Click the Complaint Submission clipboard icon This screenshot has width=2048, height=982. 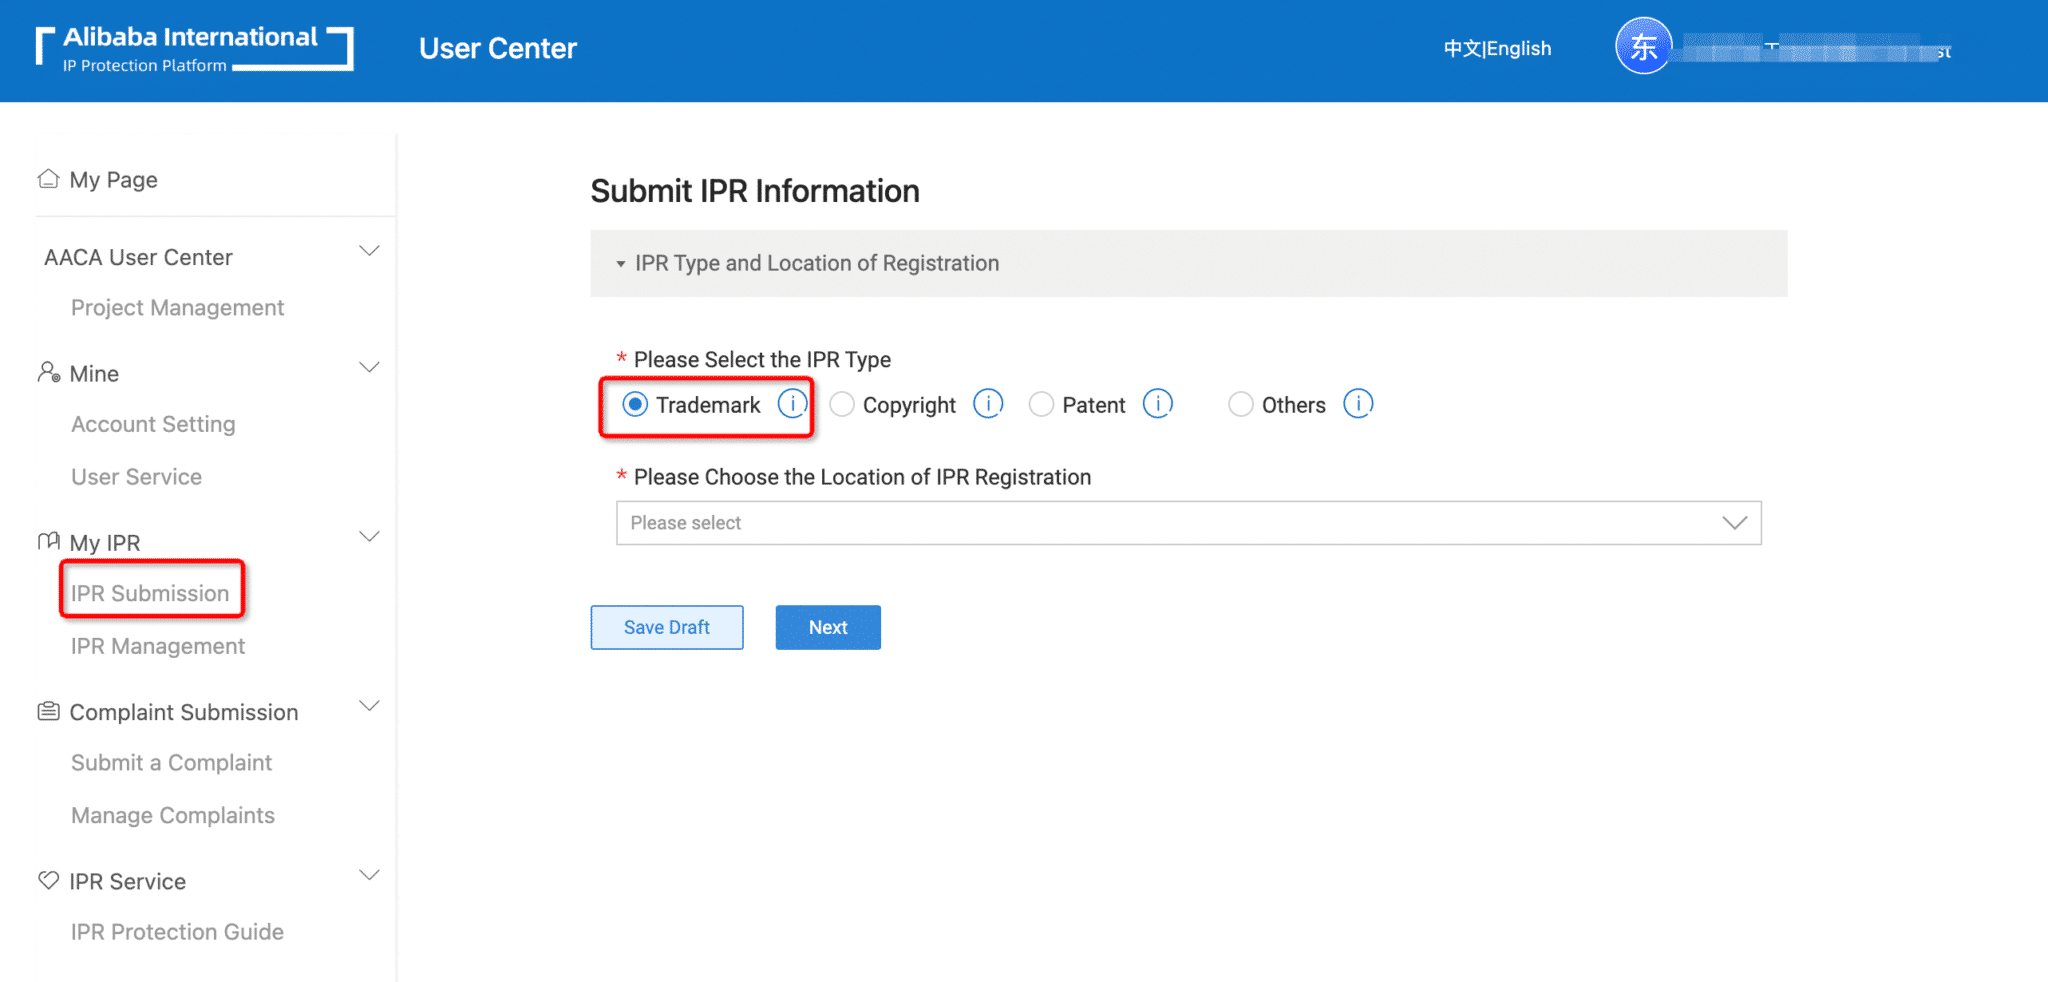(47, 709)
